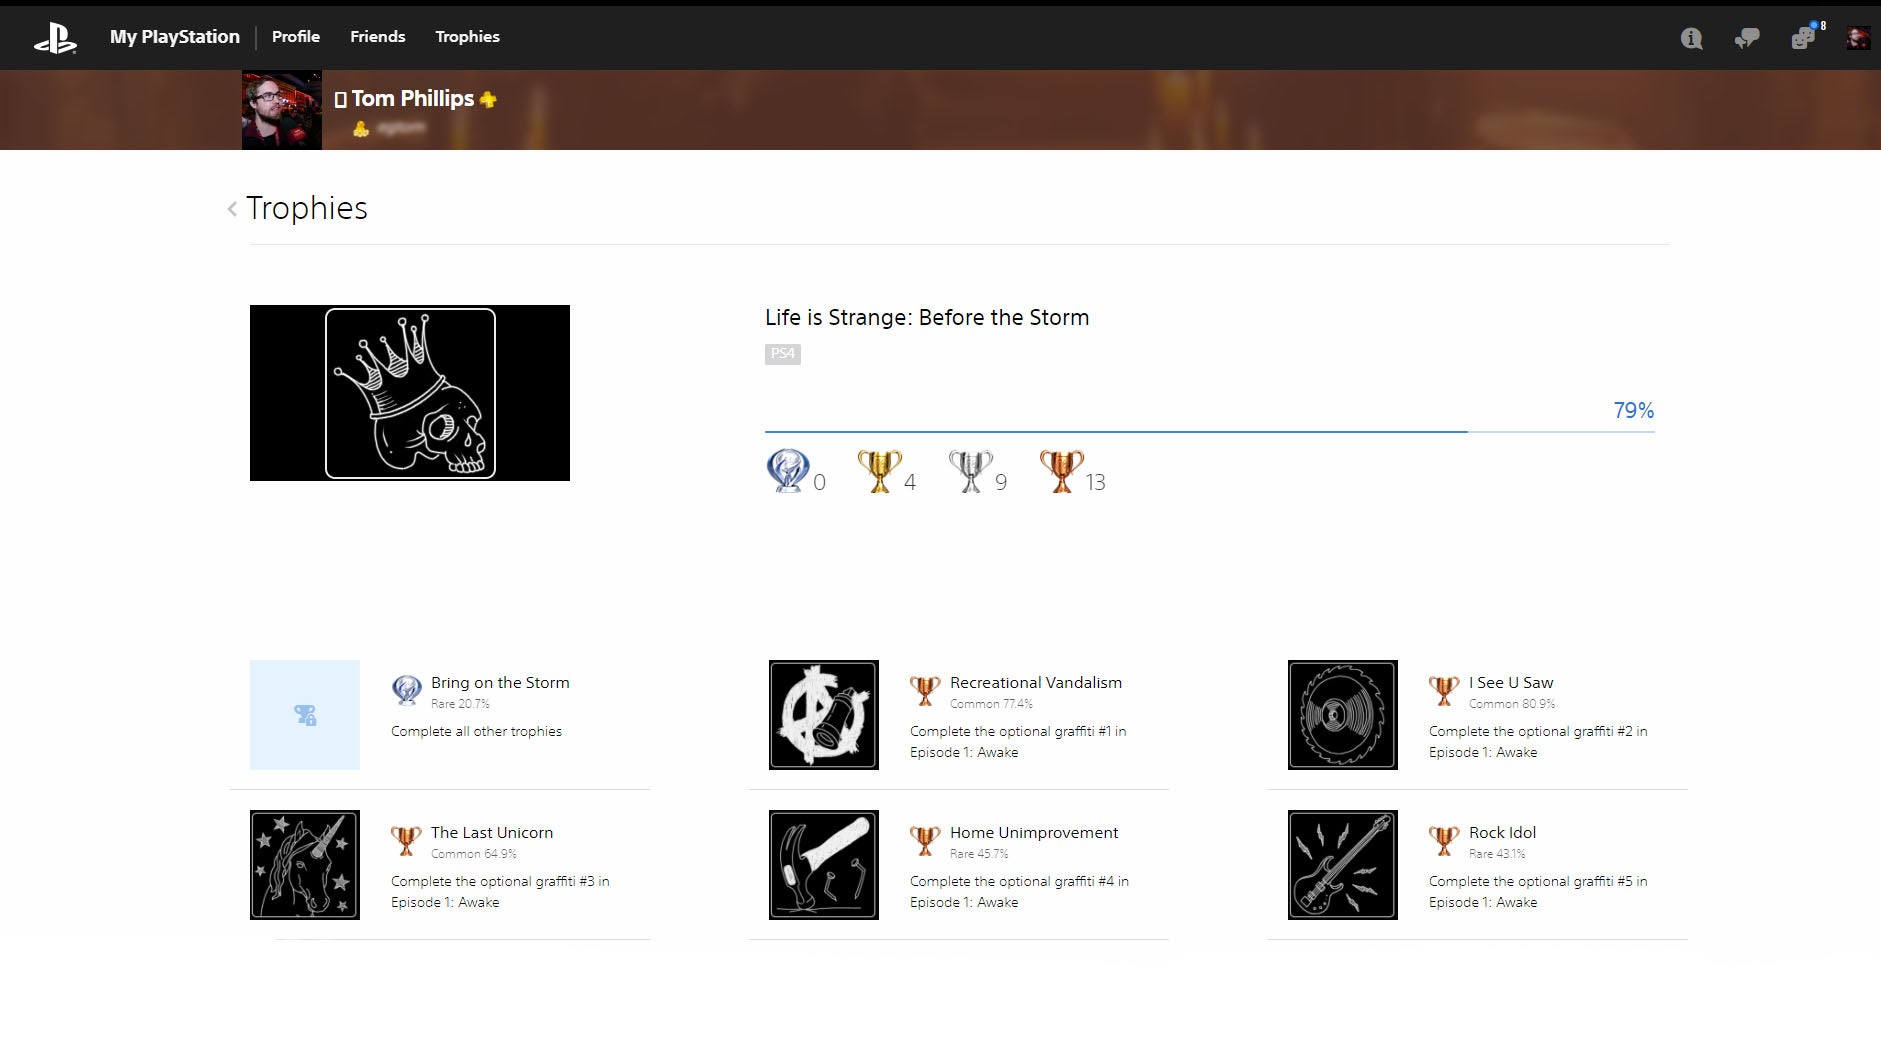Image resolution: width=1881 pixels, height=1062 pixels.
Task: Click platinum trophy icon beside Bring on the Storm
Action: (406, 689)
